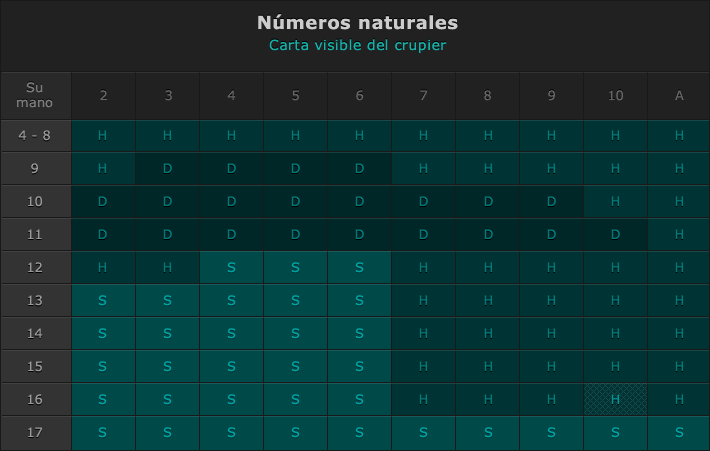Click the '4 - 8' hand row label
This screenshot has width=710, height=451.
(x=36, y=136)
